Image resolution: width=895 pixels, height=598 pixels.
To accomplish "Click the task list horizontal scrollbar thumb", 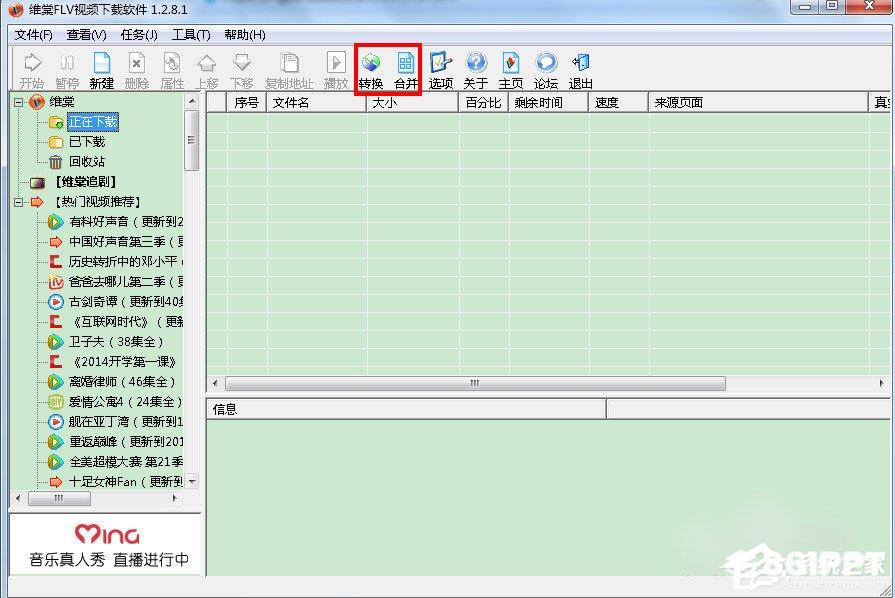I will tap(475, 383).
